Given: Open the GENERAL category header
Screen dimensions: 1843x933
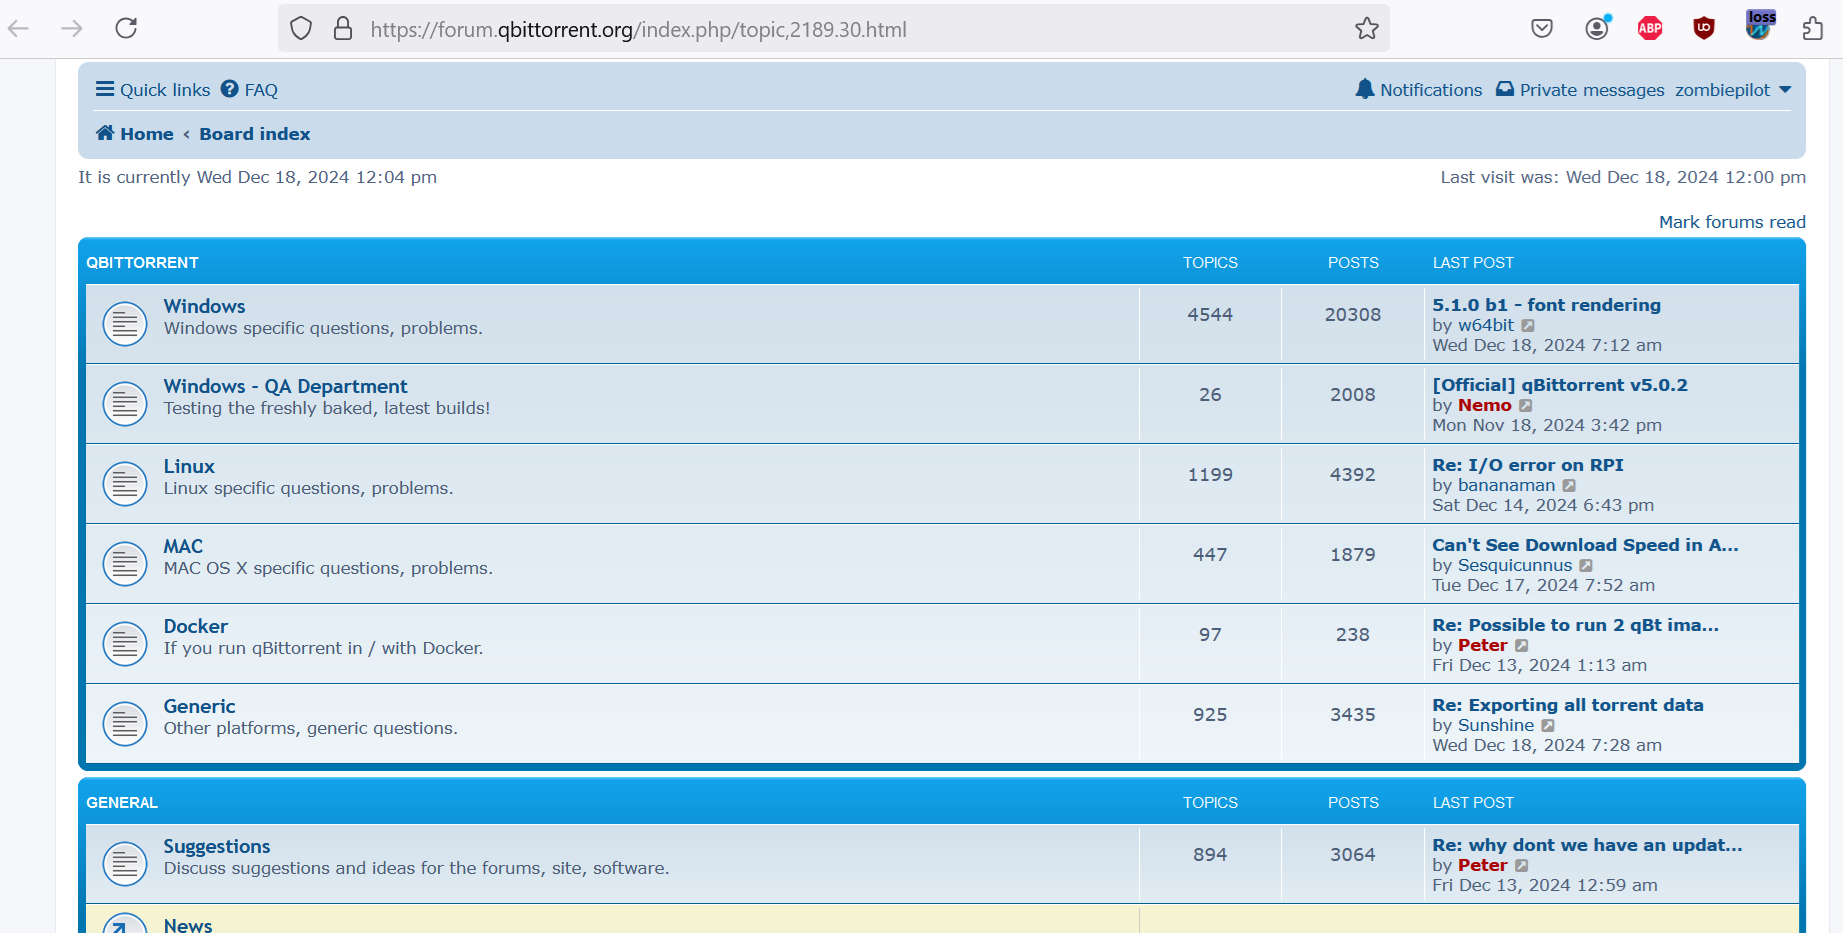Looking at the screenshot, I should (x=122, y=803).
